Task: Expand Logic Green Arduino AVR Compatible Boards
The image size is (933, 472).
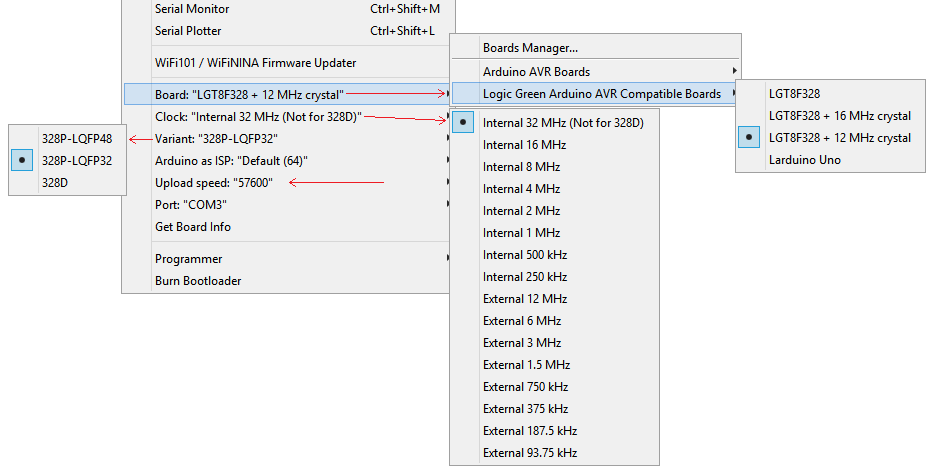Action: (596, 93)
